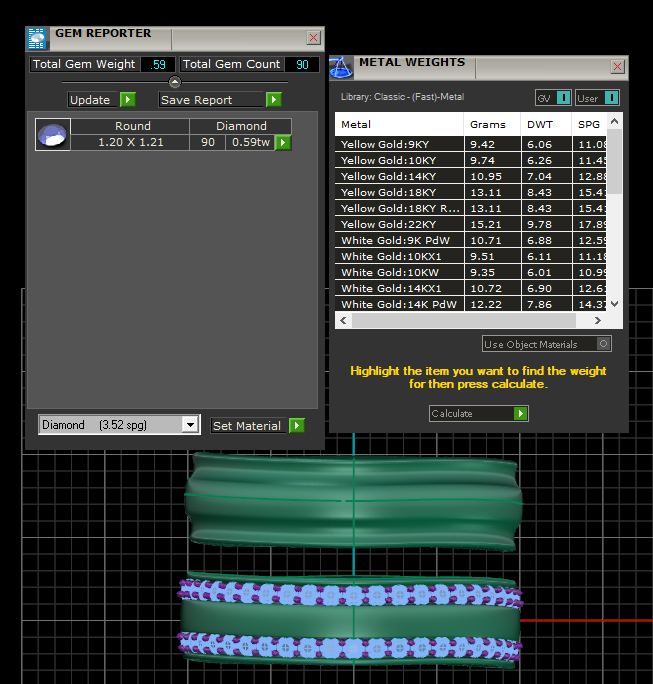Click the Gem Reporter panel icon
The image size is (653, 684).
37,39
